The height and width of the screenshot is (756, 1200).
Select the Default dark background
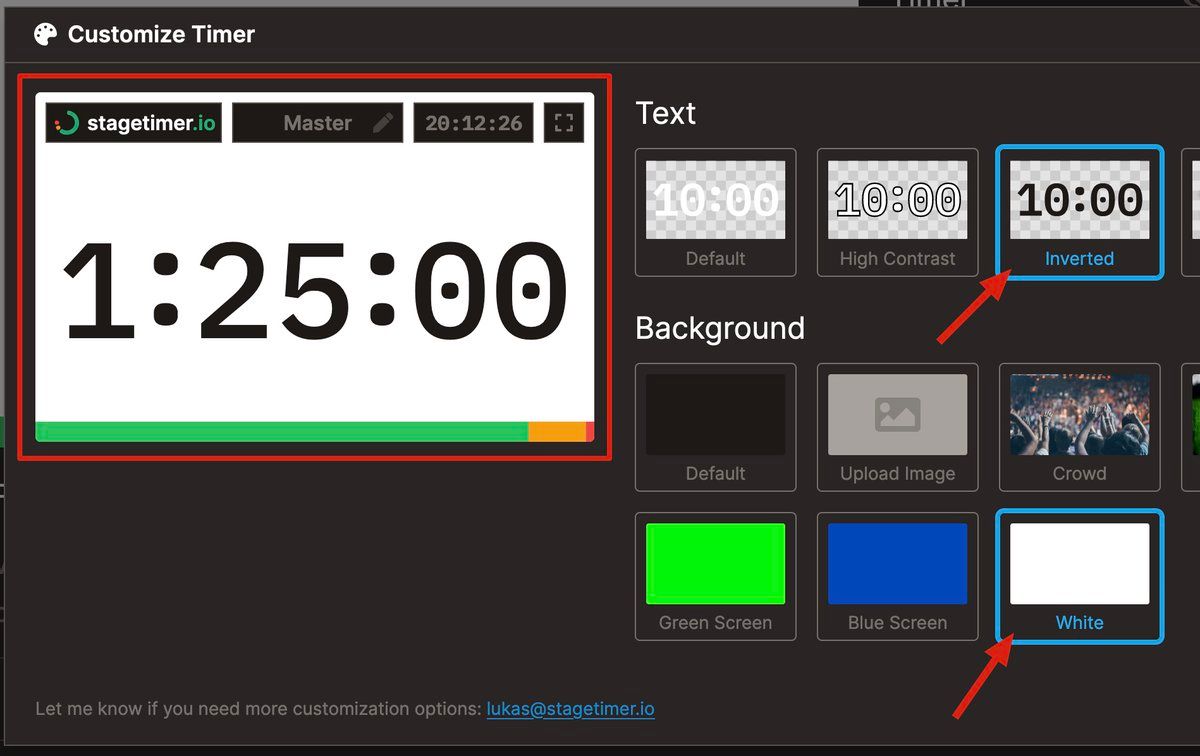(x=715, y=427)
